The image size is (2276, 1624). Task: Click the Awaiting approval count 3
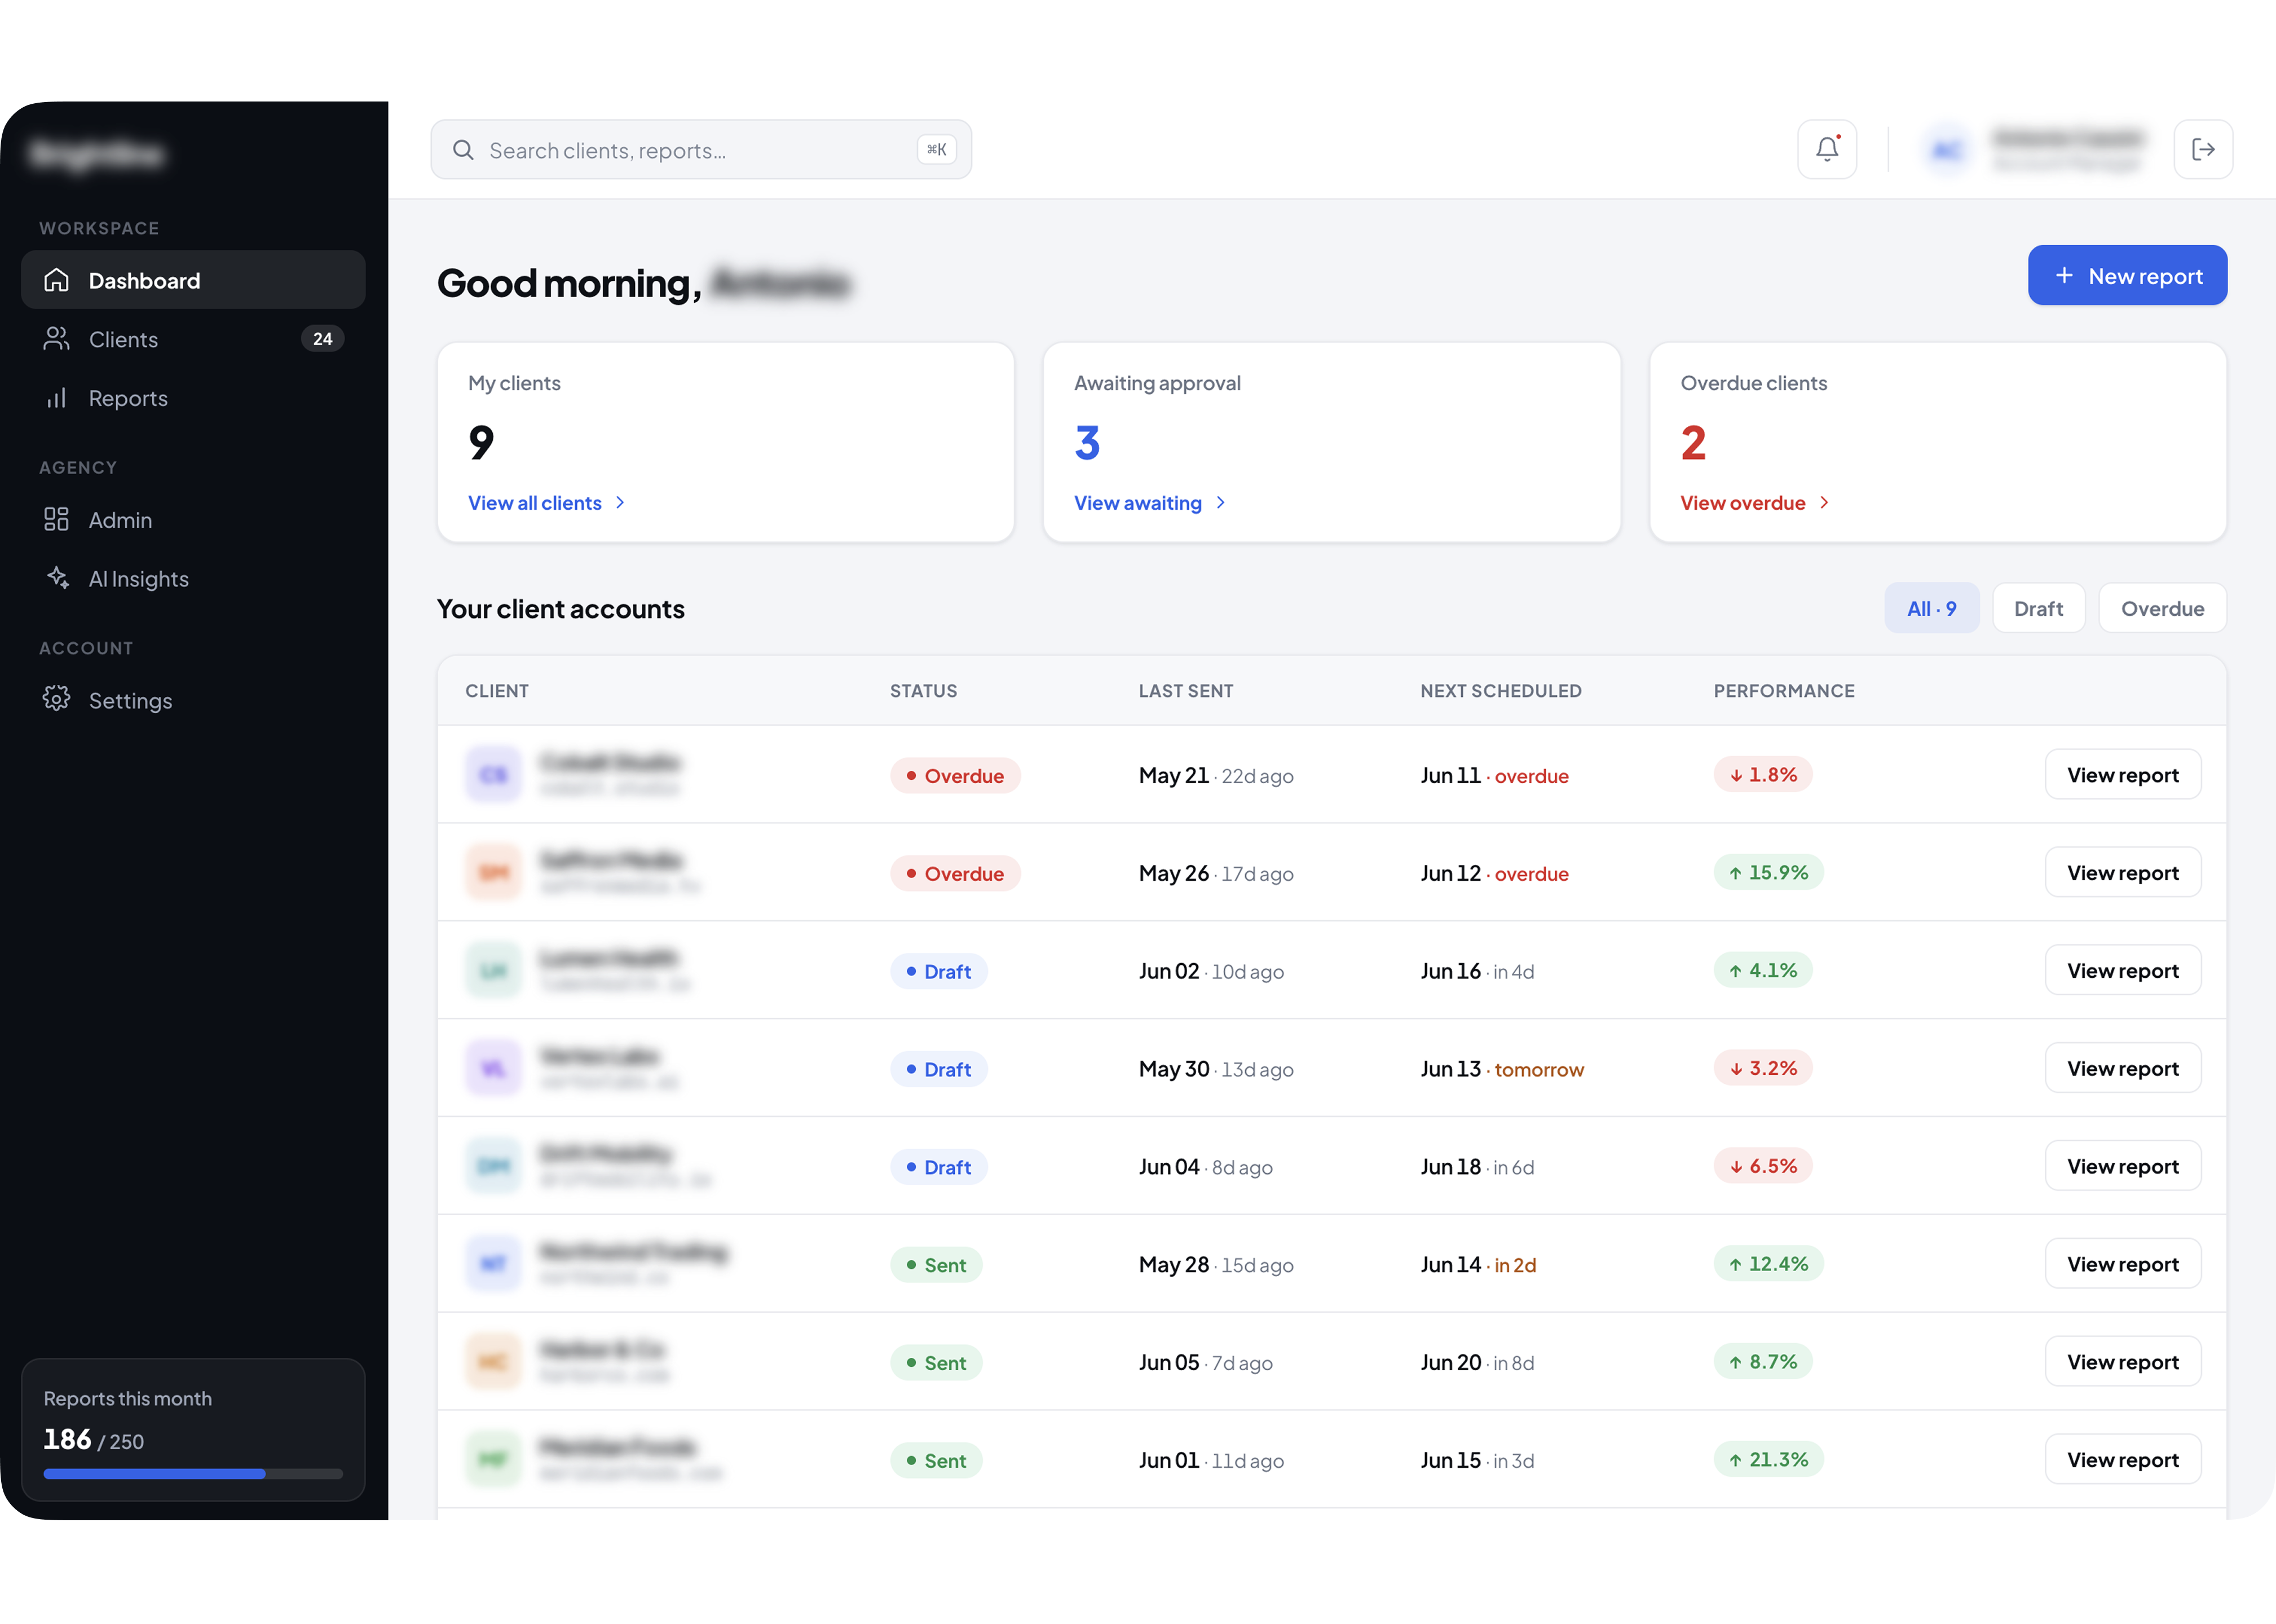coord(1087,443)
